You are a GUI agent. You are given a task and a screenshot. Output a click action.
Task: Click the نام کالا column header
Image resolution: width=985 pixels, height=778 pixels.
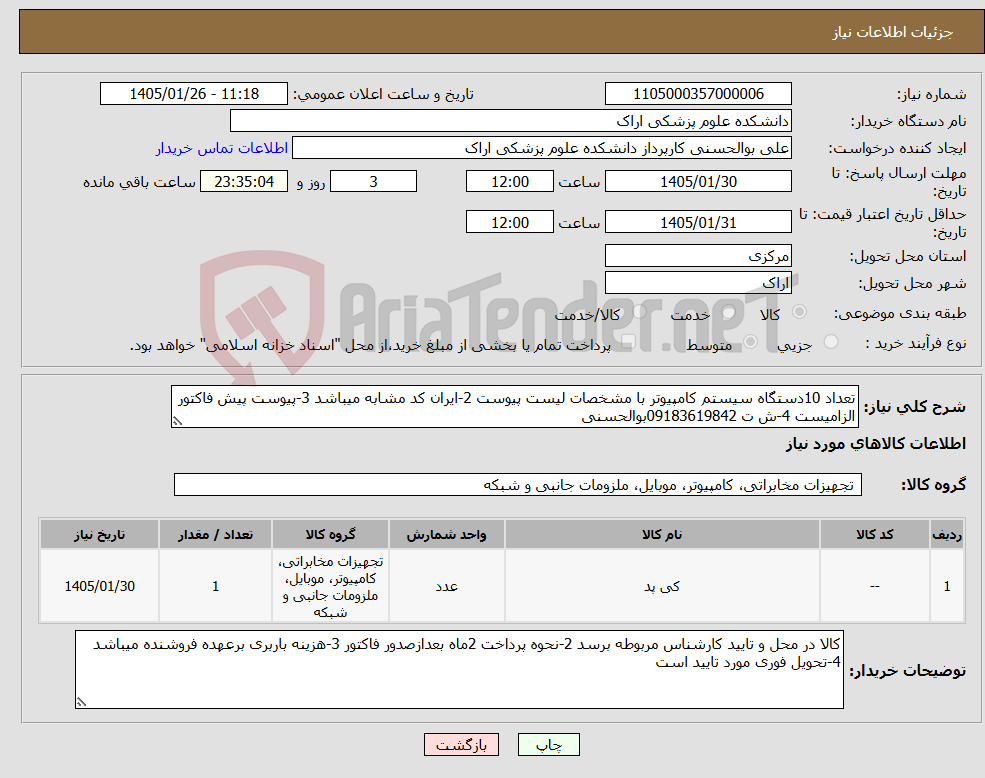pos(661,534)
